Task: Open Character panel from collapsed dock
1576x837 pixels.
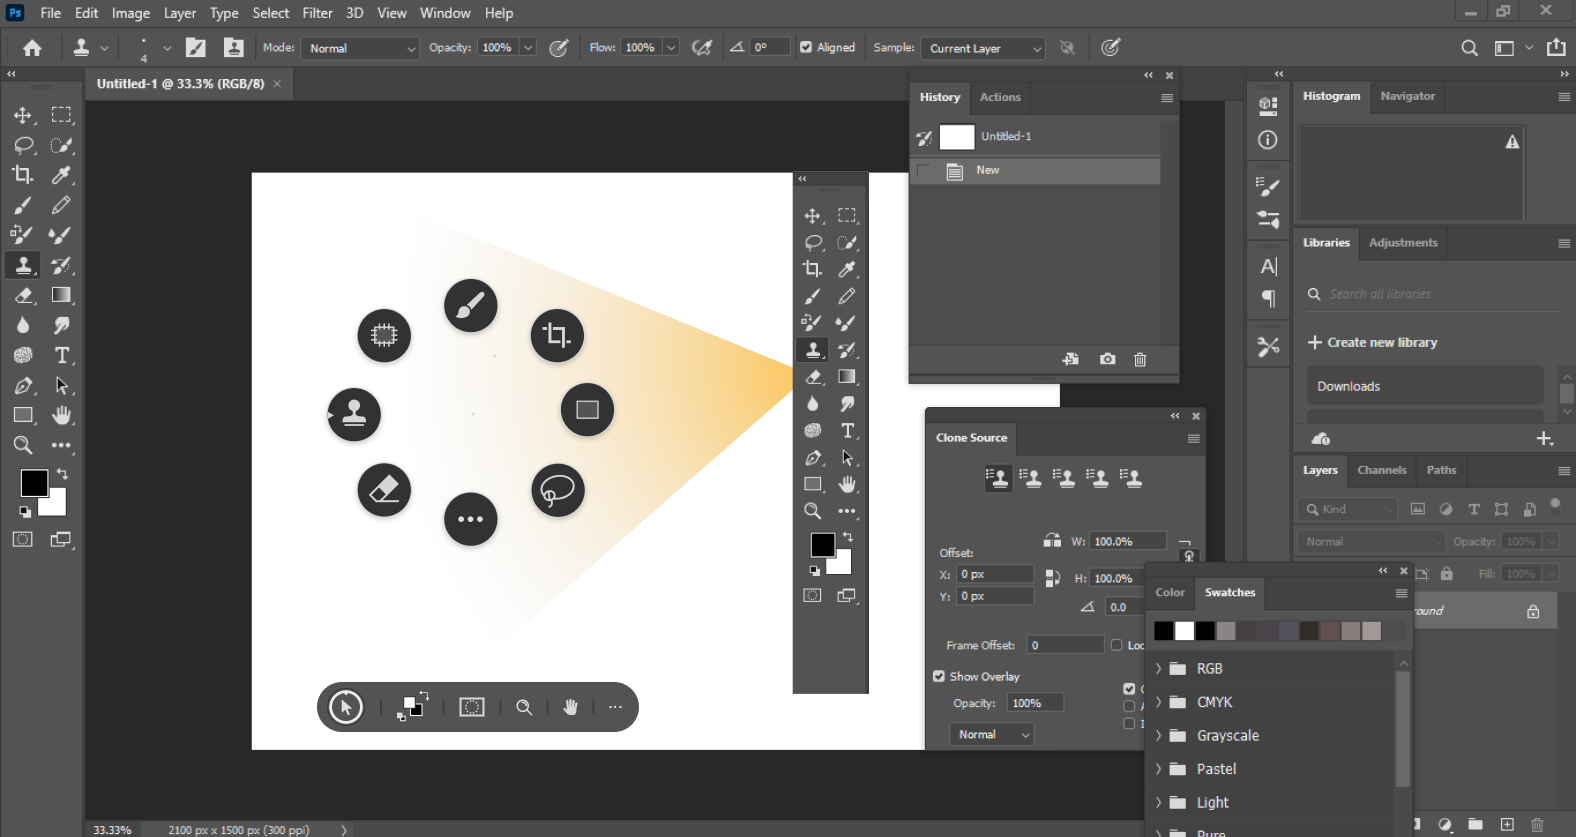Action: (1268, 266)
